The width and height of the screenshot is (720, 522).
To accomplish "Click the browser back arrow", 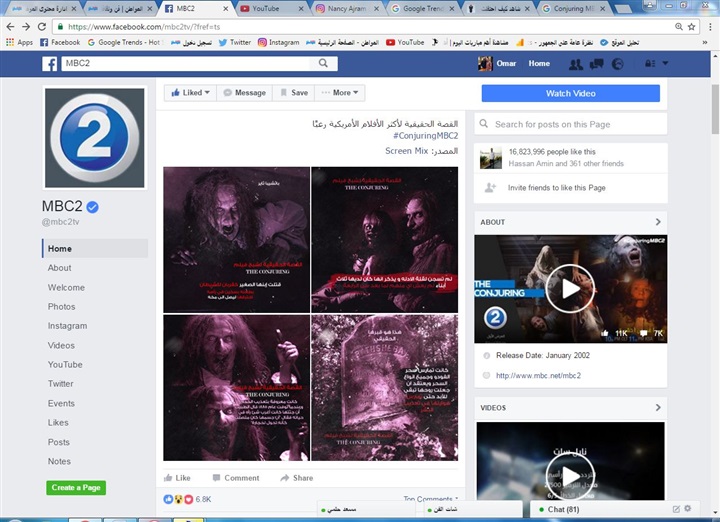I will tap(11, 27).
